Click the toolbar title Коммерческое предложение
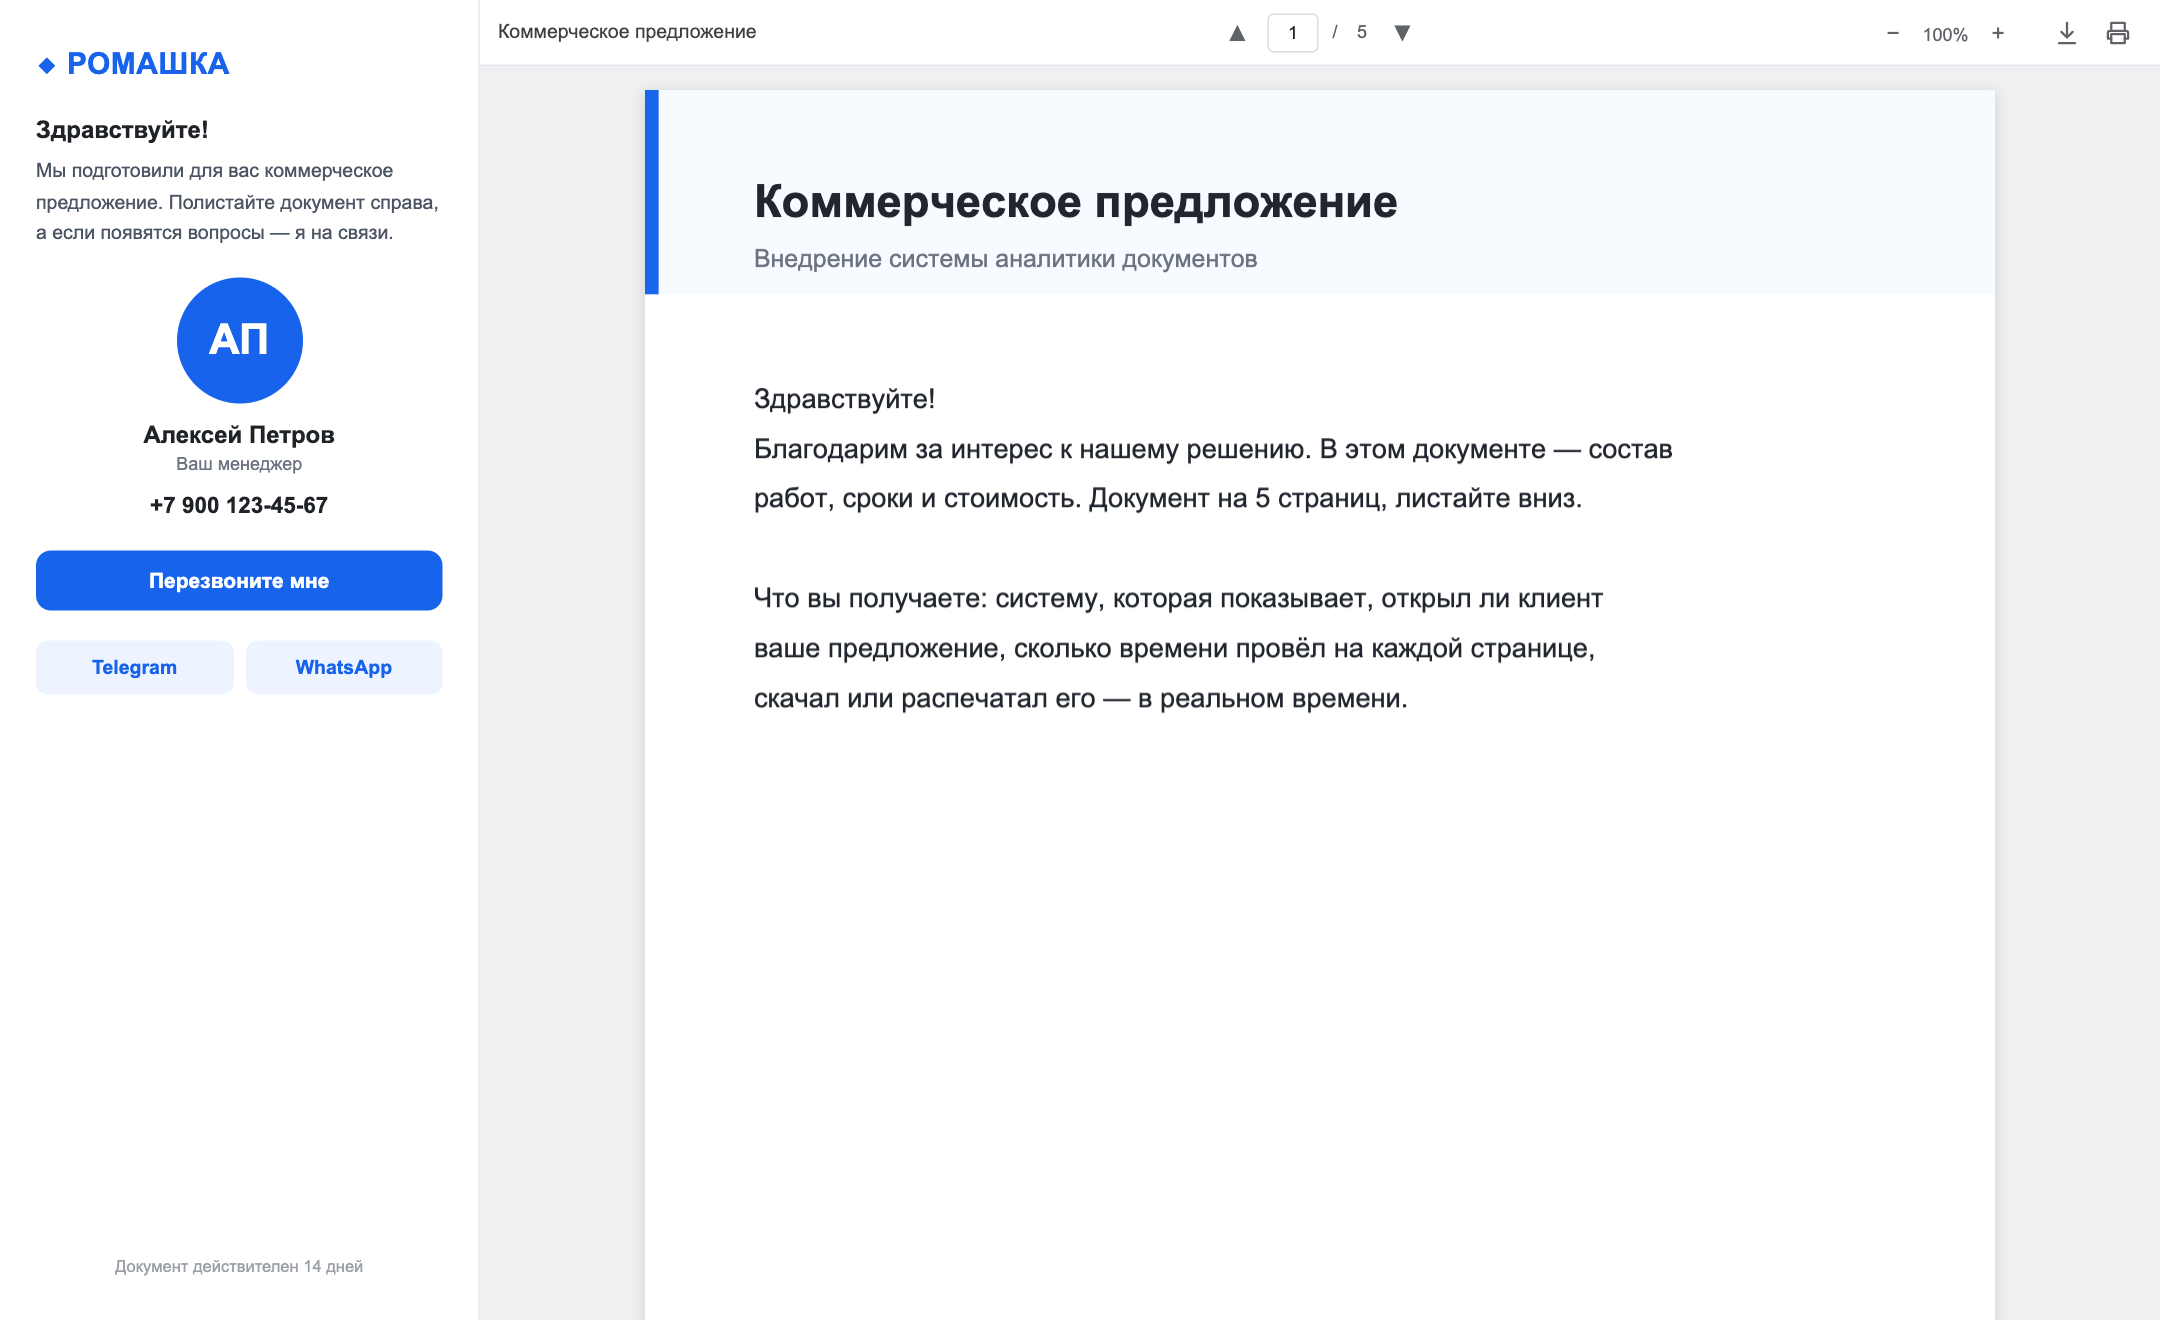Image resolution: width=2160 pixels, height=1320 pixels. (627, 32)
